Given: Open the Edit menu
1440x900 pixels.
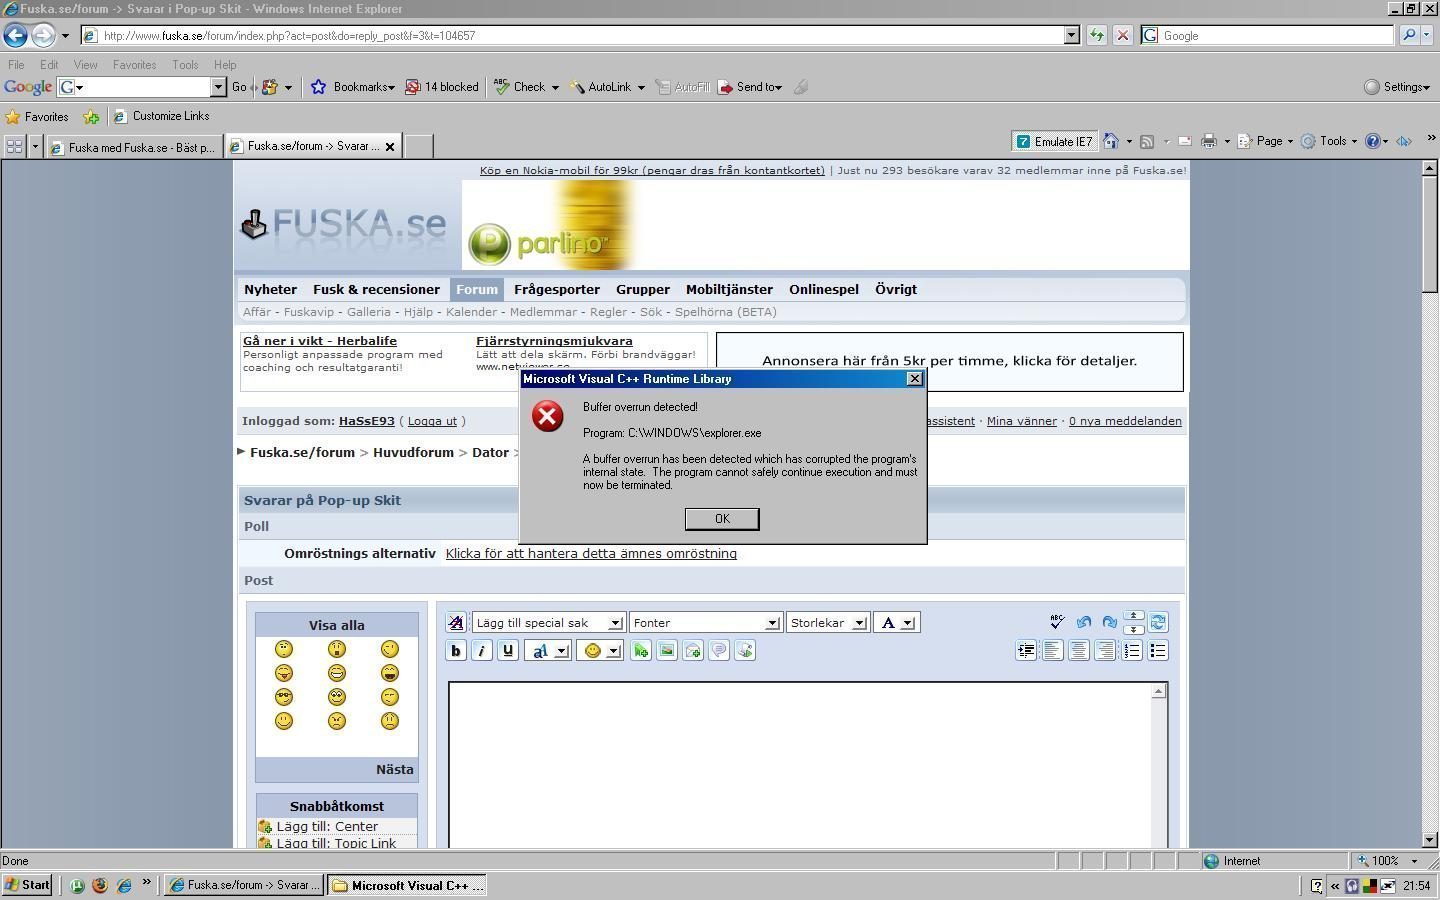Looking at the screenshot, I should point(49,65).
